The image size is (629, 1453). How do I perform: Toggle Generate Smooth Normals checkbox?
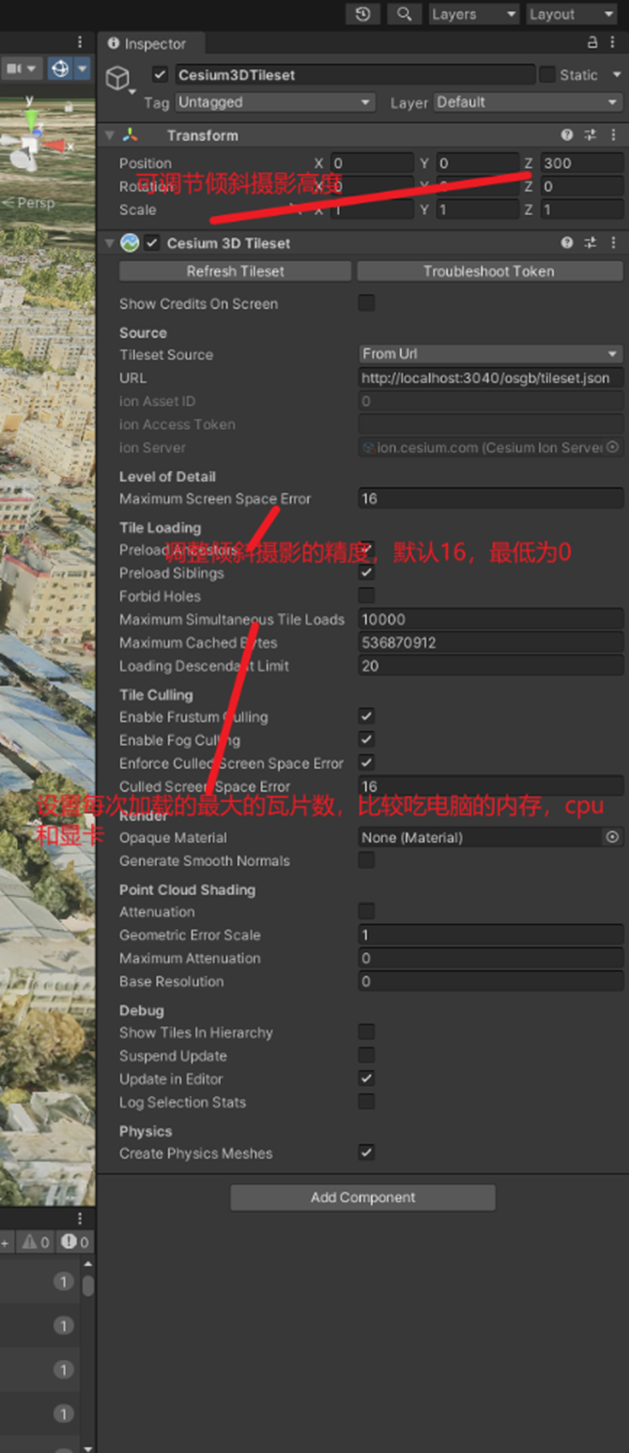pyautogui.click(x=366, y=860)
